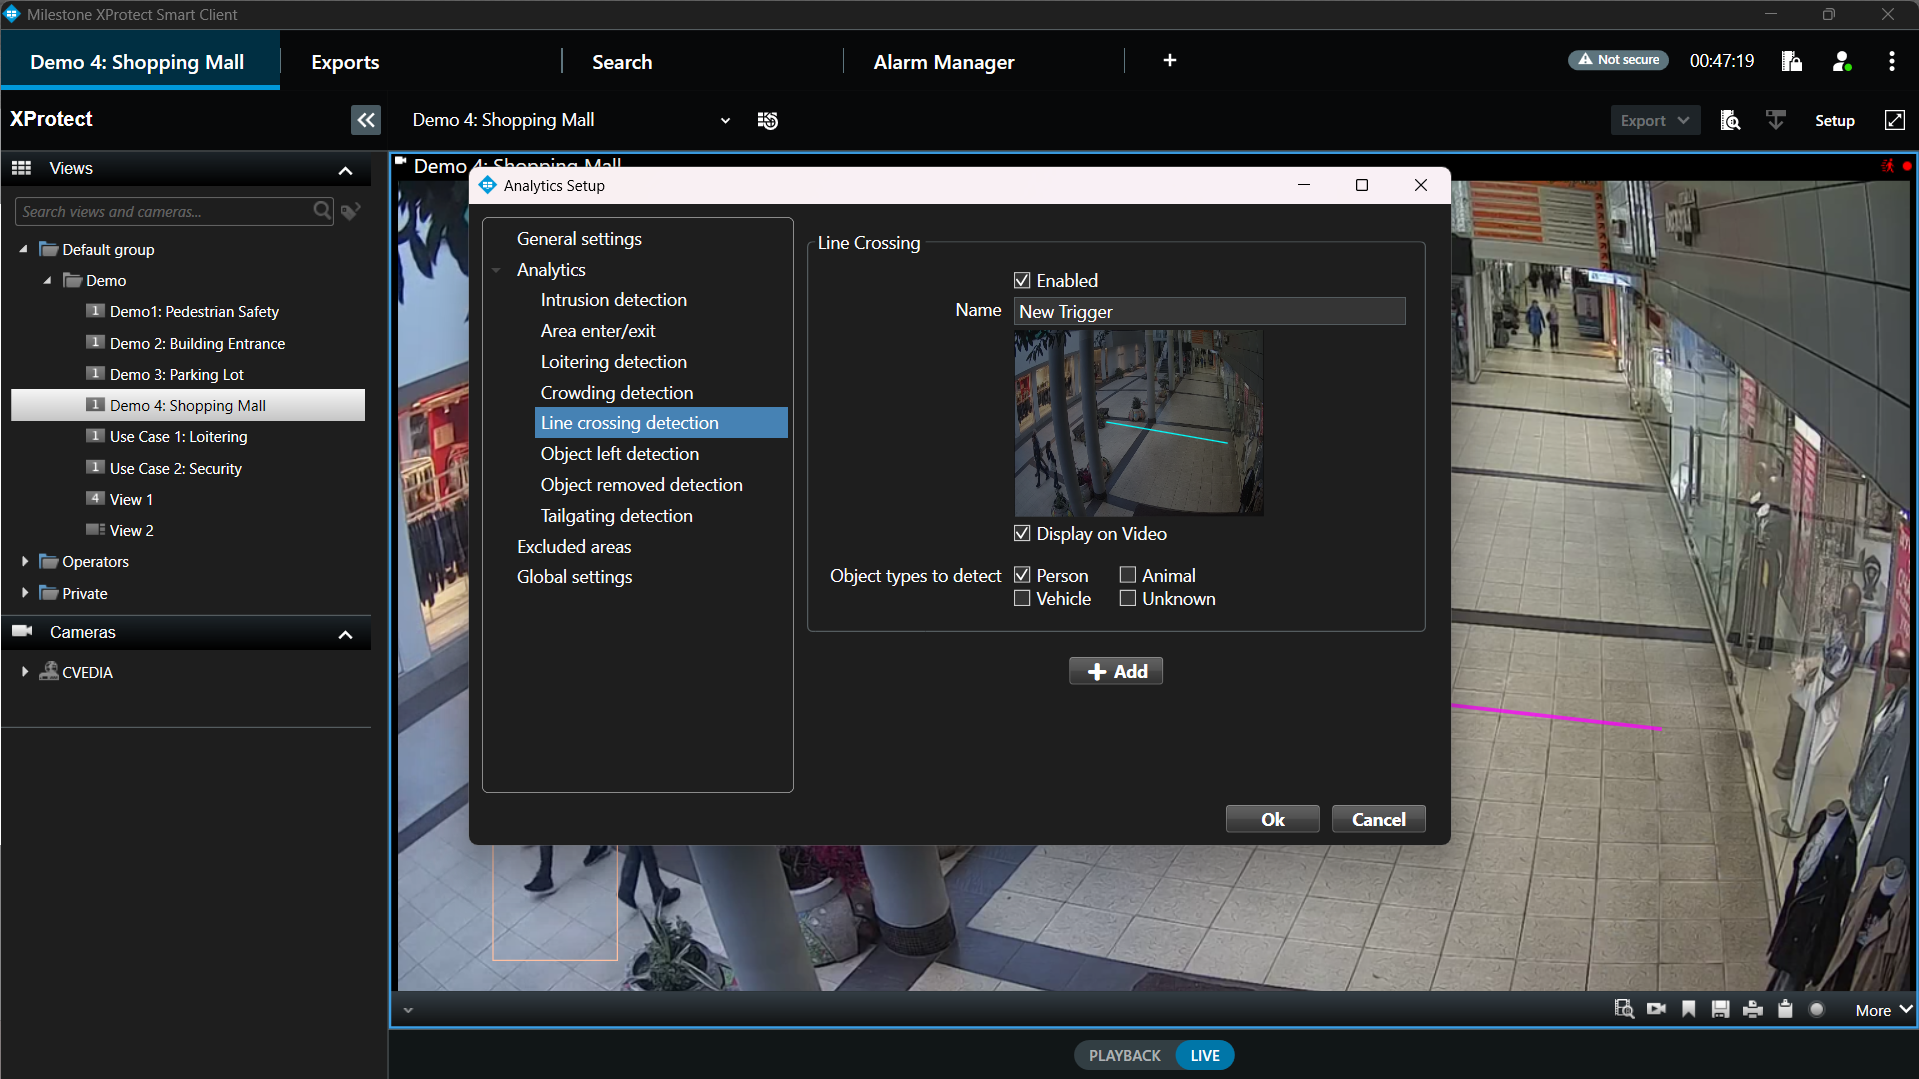The width and height of the screenshot is (1919, 1079).
Task: Expand the More camera toolbar menu
Action: pyautogui.click(x=1883, y=1010)
